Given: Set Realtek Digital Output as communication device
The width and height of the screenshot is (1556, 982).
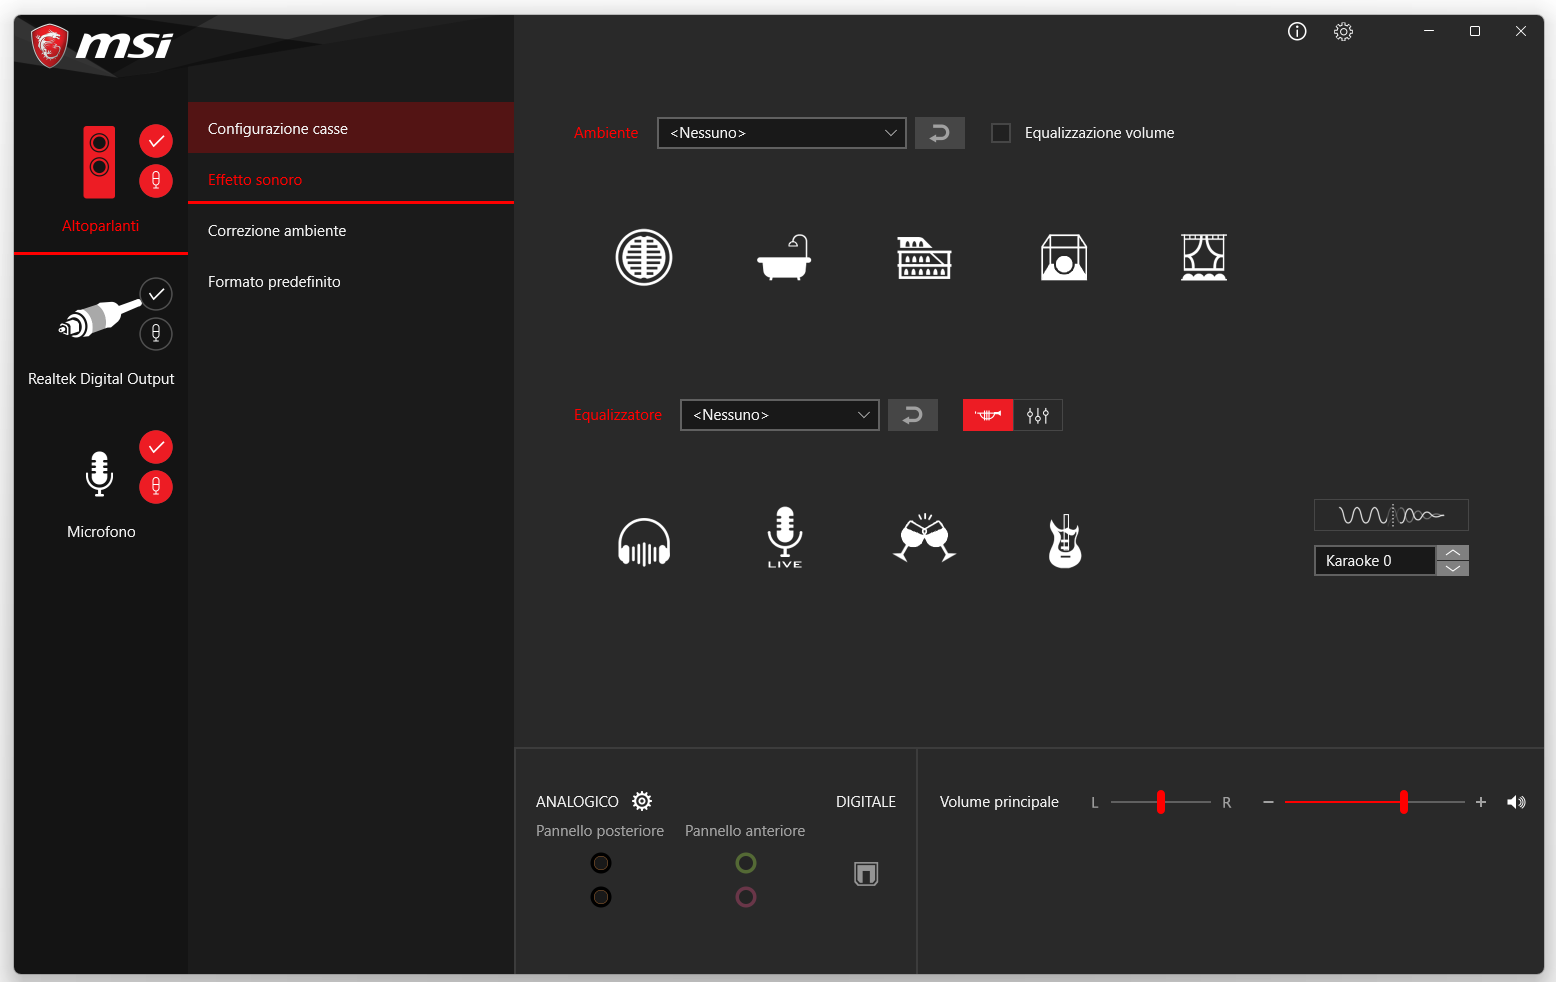Looking at the screenshot, I should (x=156, y=334).
